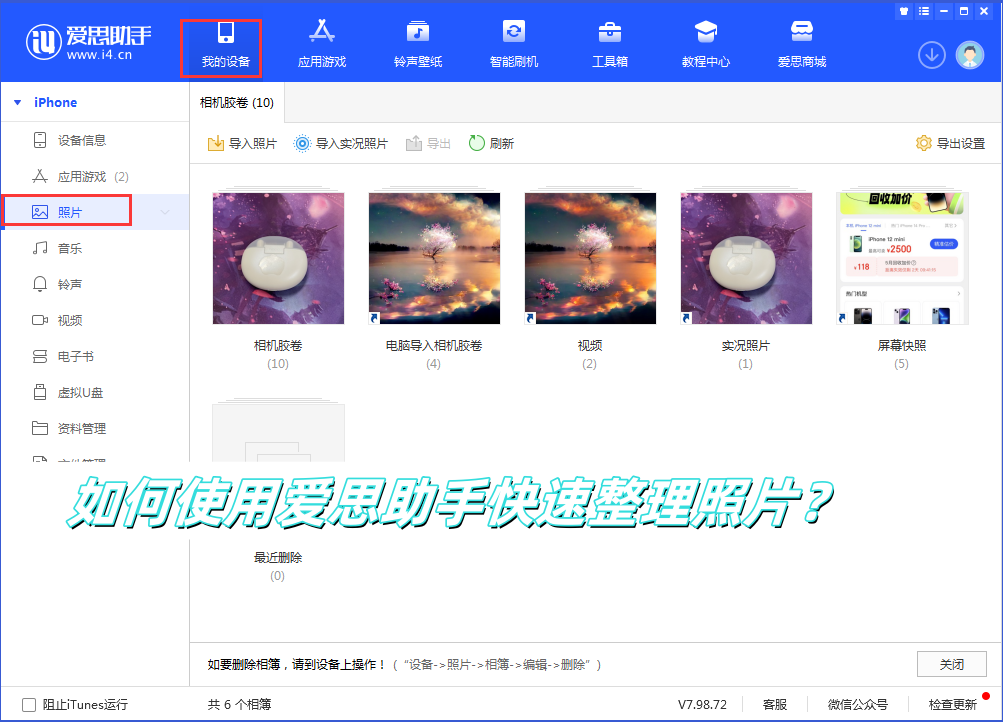1003x722 pixels.
Task: Select 音乐 in the sidebar
Action: 95,248
